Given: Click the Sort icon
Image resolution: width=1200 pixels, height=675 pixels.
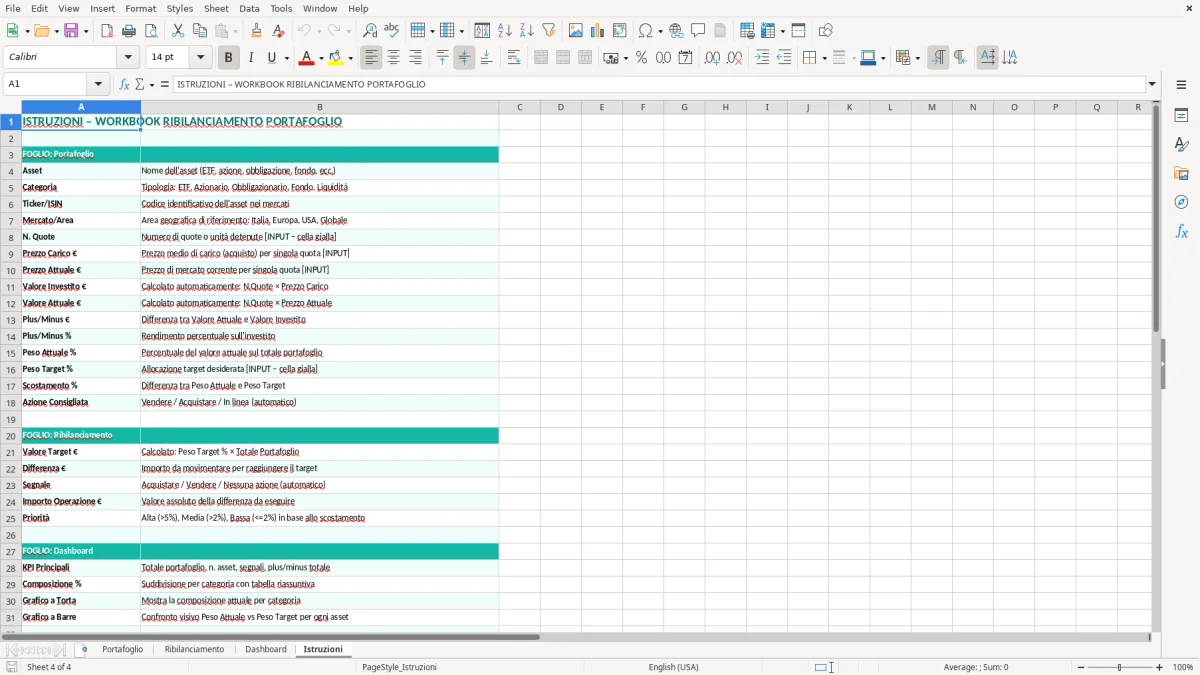Looking at the screenshot, I should [x=482, y=31].
